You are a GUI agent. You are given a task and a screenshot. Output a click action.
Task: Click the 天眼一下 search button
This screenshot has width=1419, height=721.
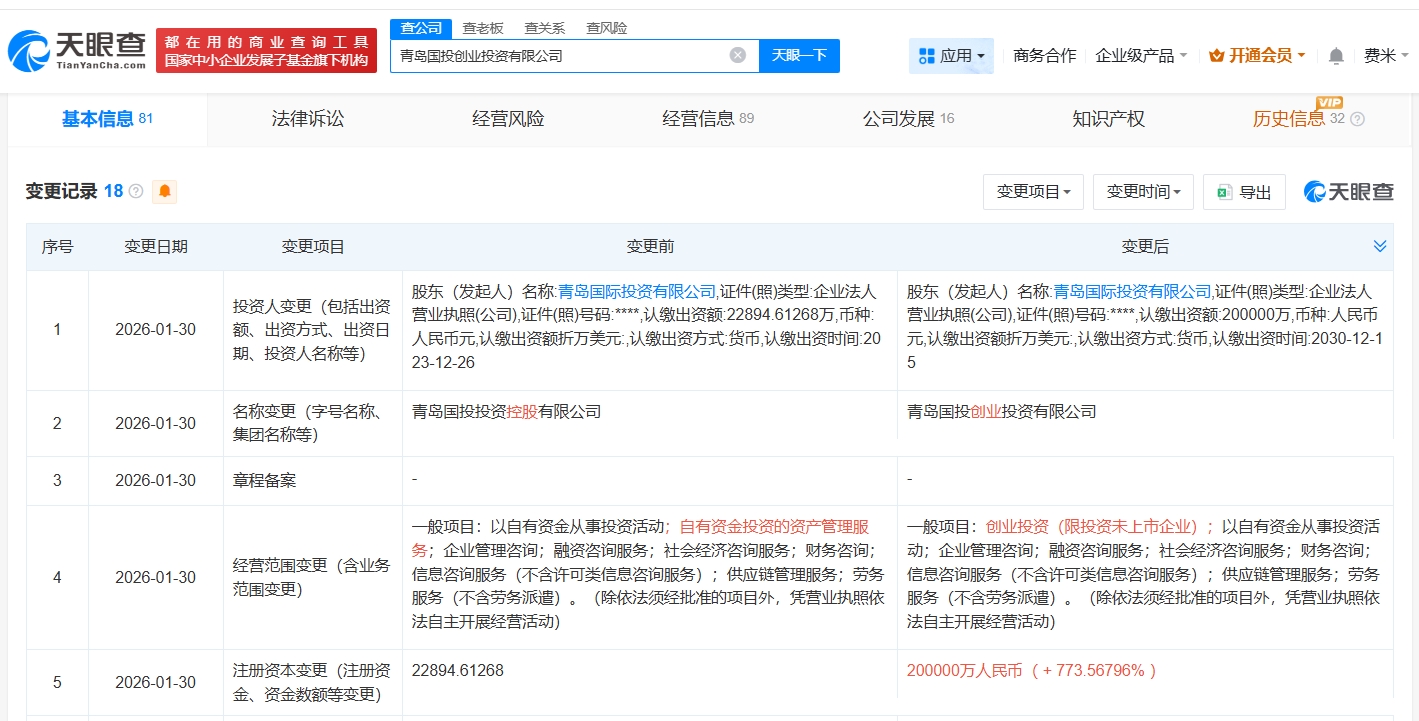click(x=799, y=55)
